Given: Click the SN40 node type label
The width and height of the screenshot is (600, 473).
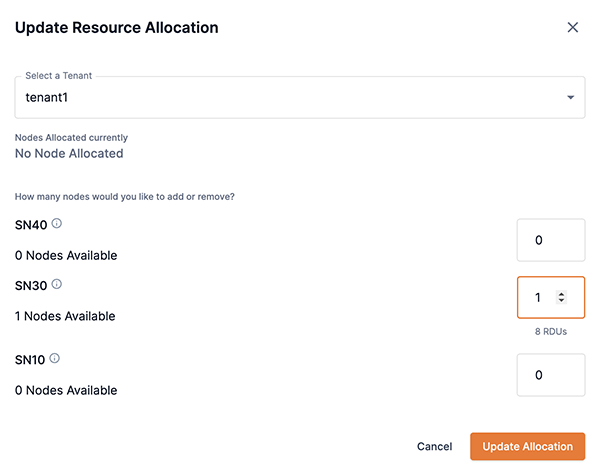Looking at the screenshot, I should pos(30,224).
